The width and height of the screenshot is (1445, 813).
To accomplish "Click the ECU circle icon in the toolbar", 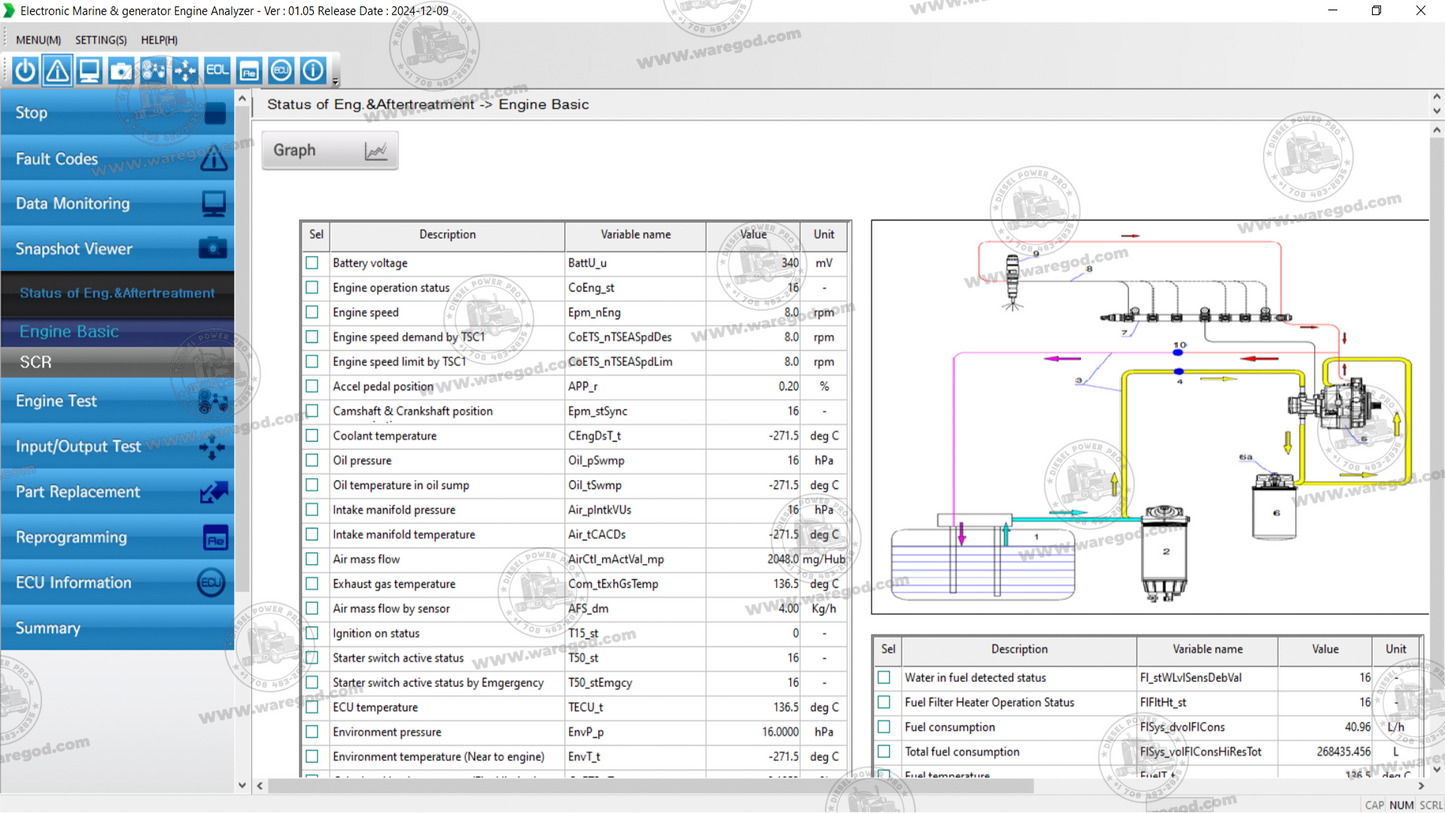I will tap(281, 70).
